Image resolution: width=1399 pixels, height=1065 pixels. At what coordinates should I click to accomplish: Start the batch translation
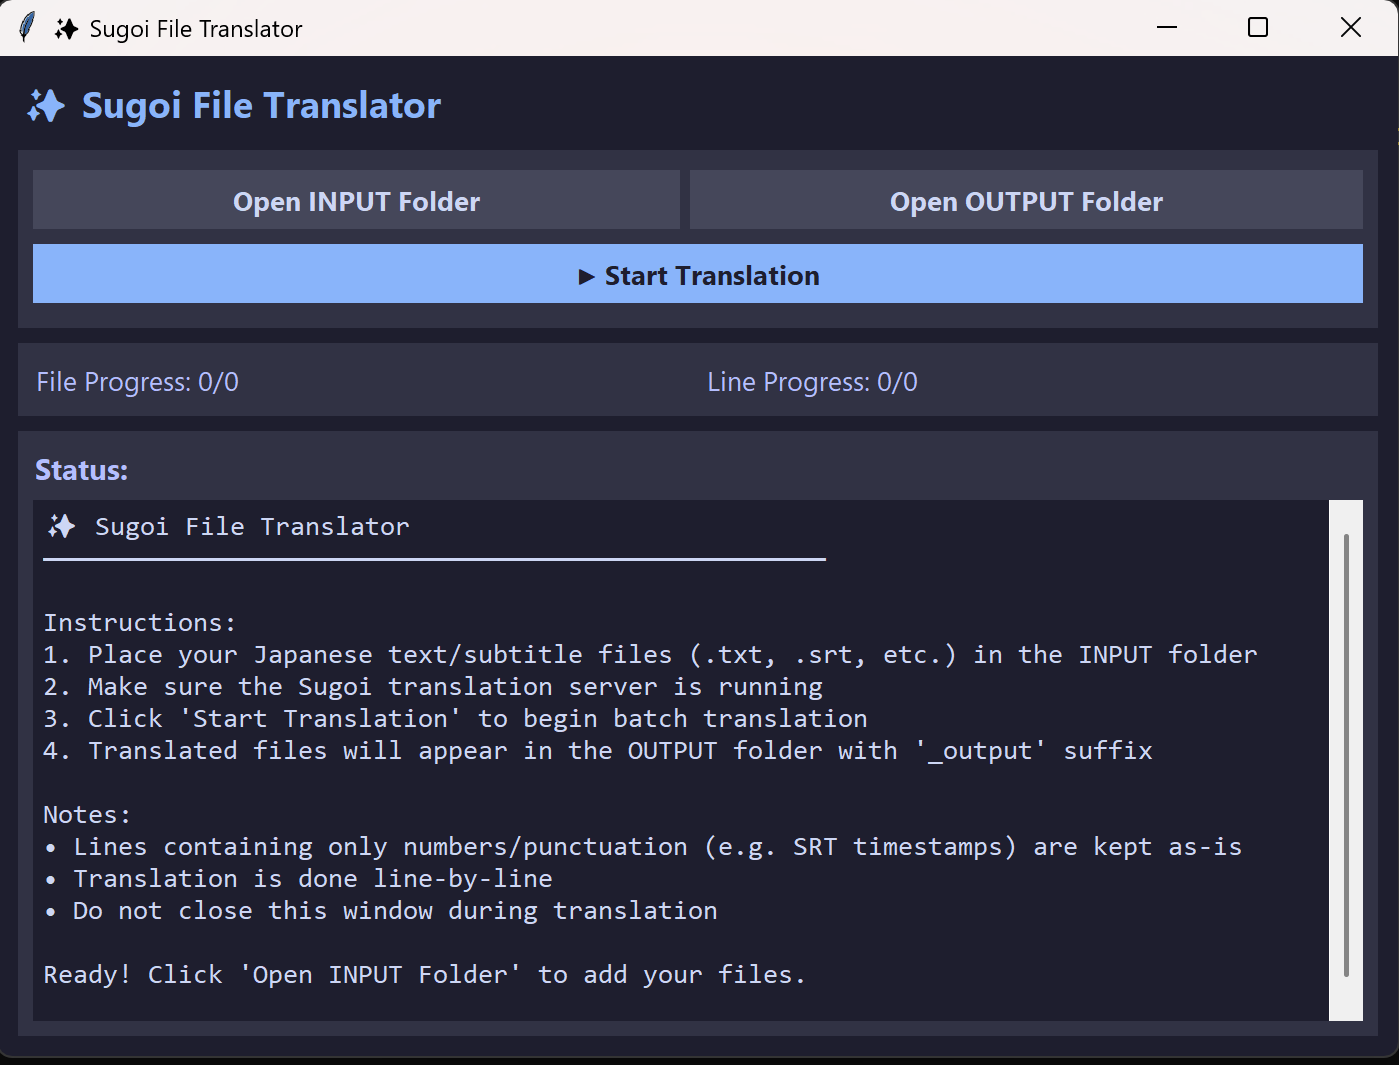click(698, 275)
